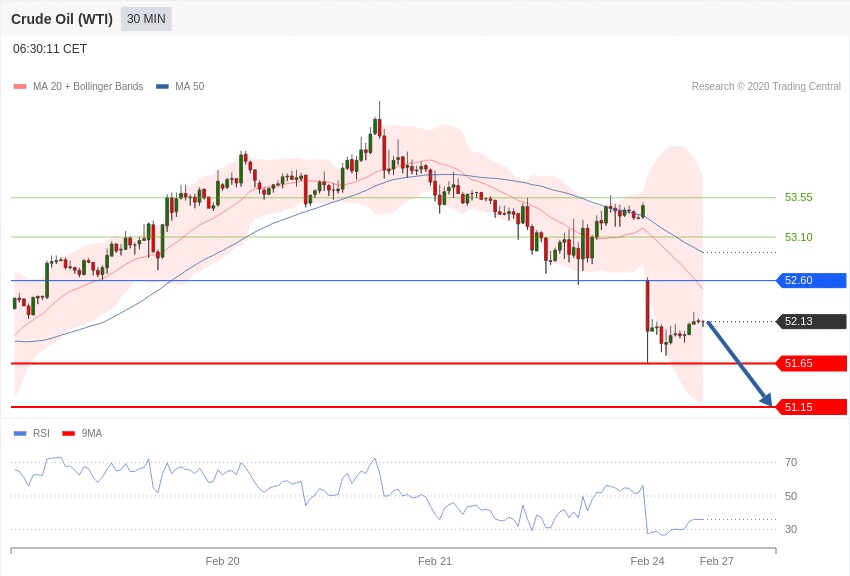This screenshot has width=850, height=576.
Task: Click the RSI 50 axis label
Action: [791, 496]
